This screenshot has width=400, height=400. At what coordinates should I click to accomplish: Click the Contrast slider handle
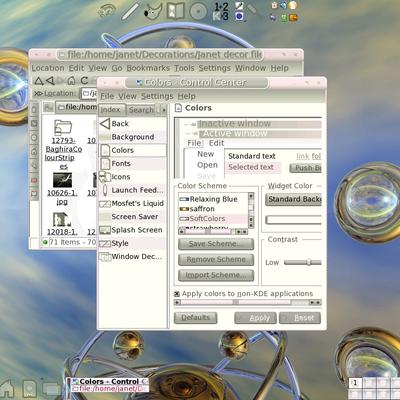tap(309, 262)
